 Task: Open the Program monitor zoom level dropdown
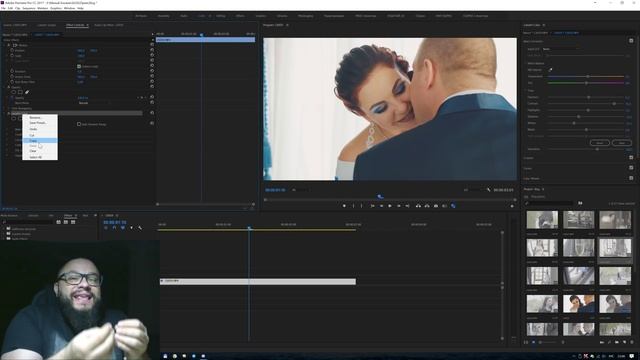click(301, 190)
